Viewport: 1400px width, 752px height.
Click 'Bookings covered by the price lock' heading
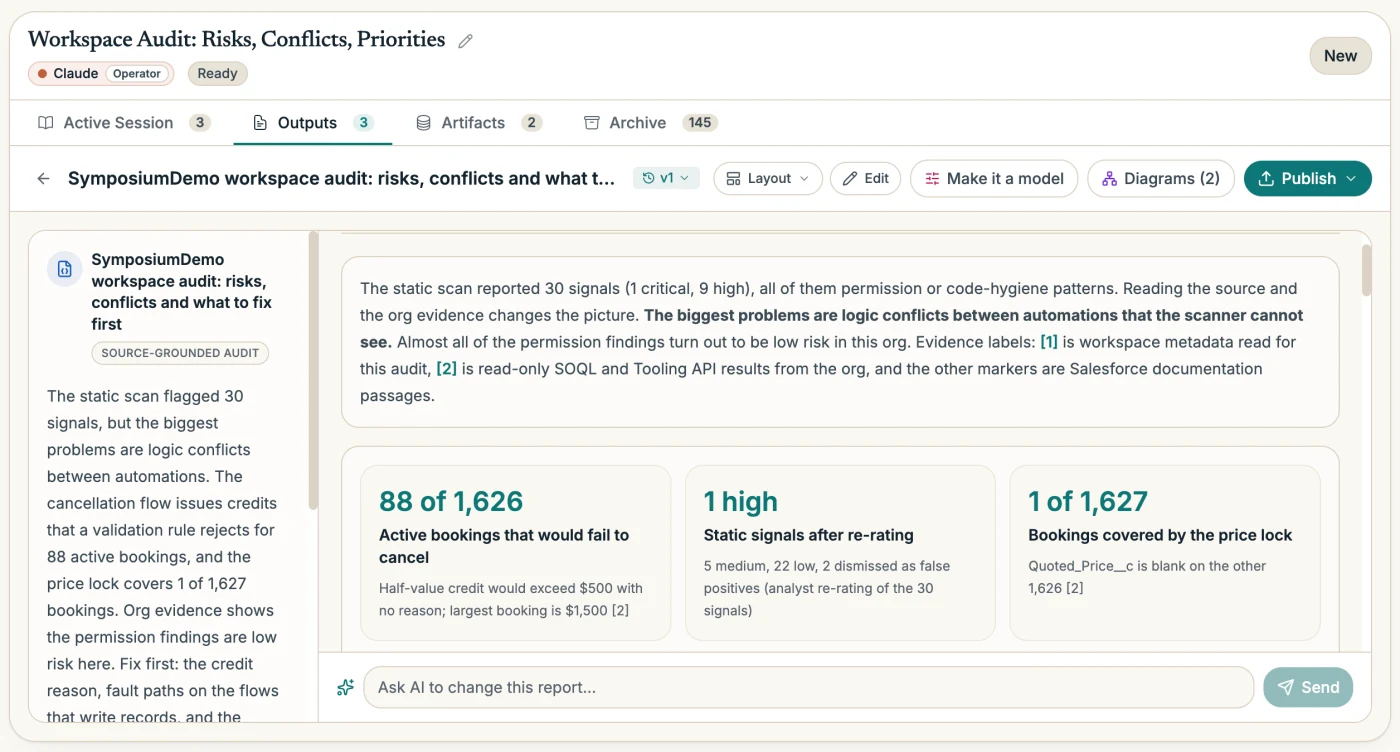pyautogui.click(x=1160, y=535)
